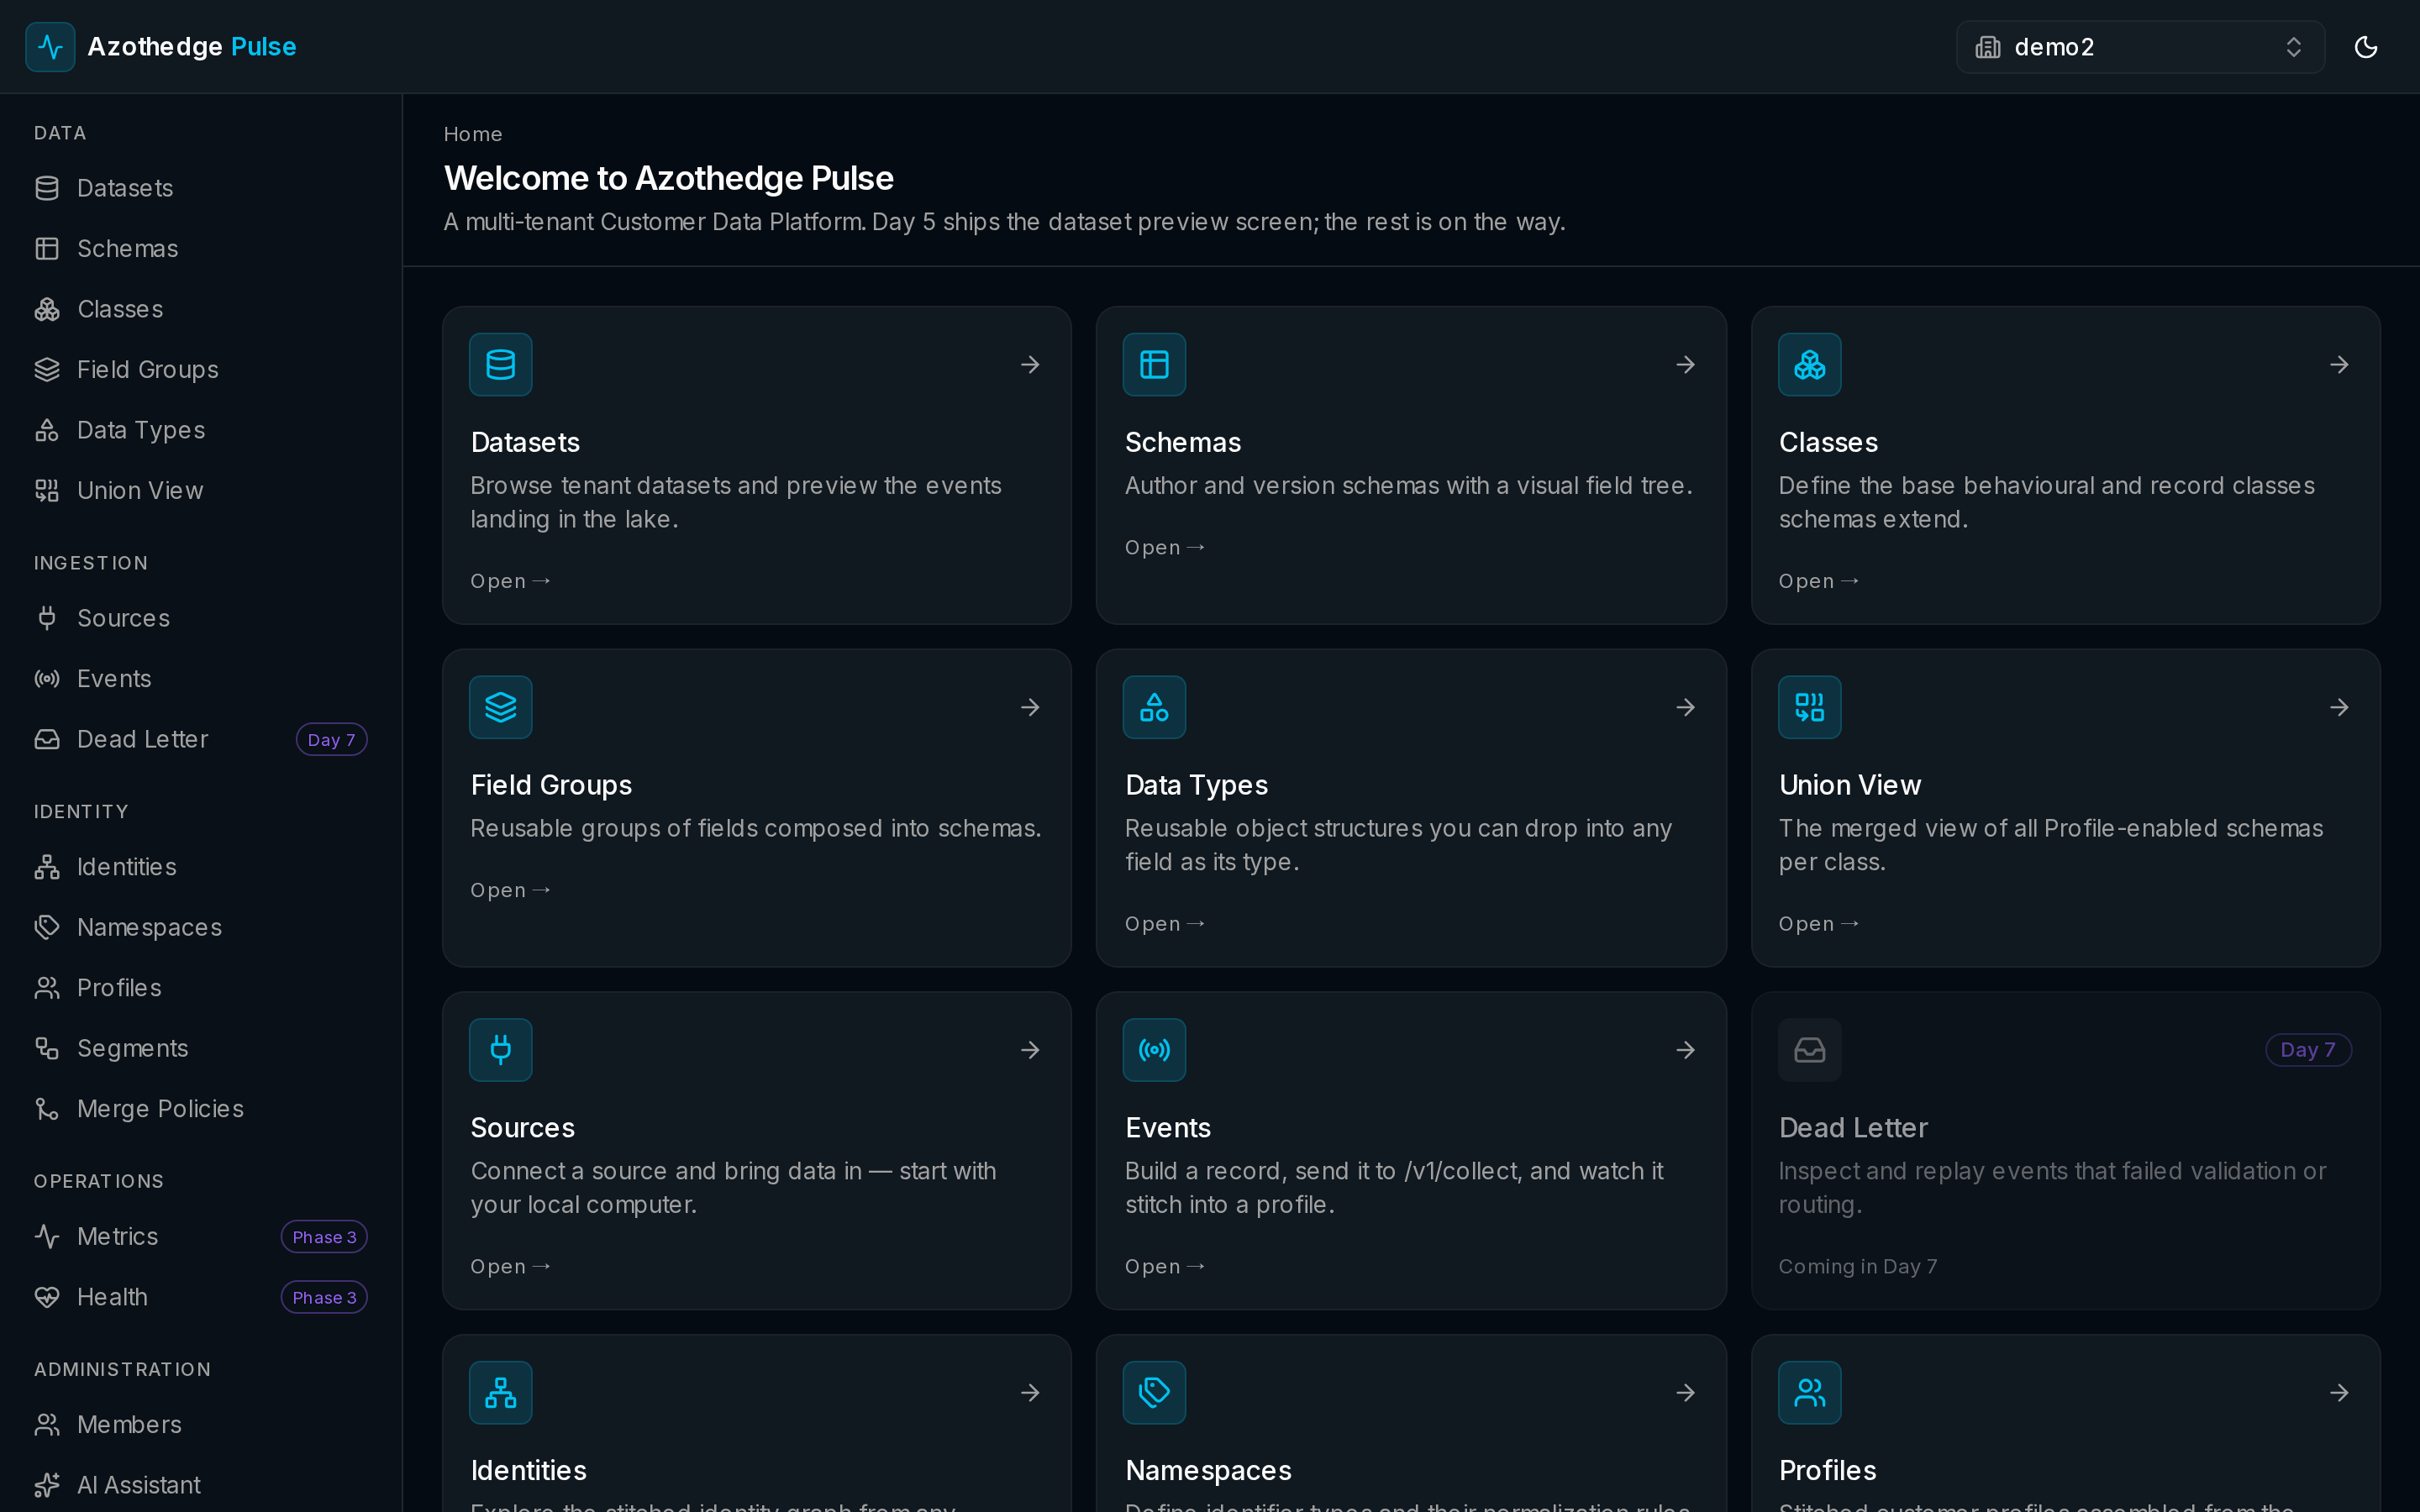Click Open link on the Sources card
Viewport: 2420px width, 1512px height.
(510, 1267)
